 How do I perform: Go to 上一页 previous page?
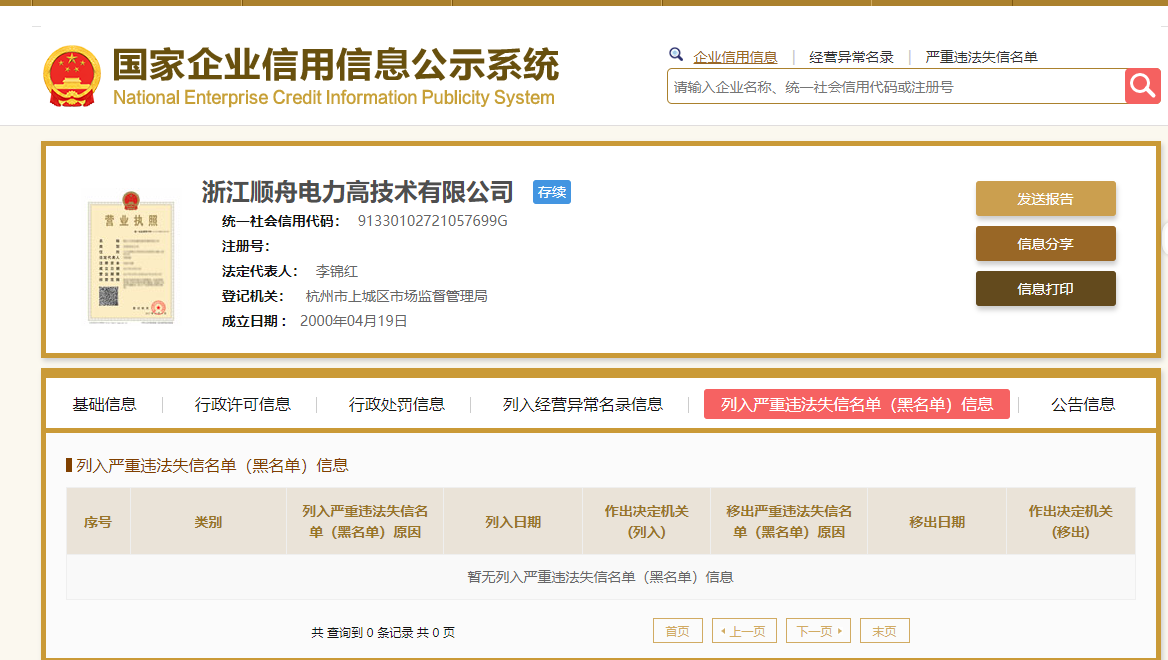coord(744,631)
